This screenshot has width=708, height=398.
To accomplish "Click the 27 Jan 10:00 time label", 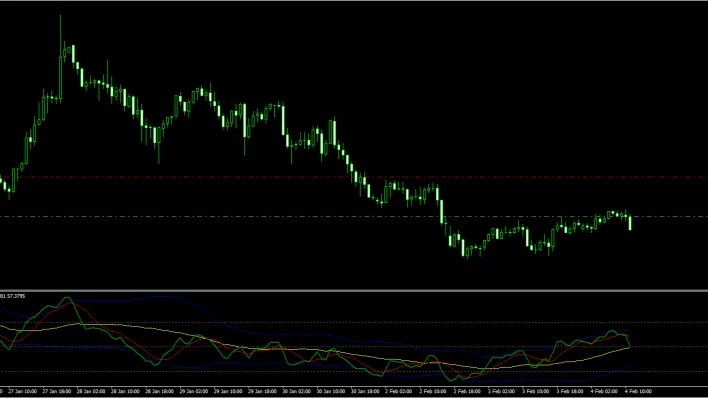I will click(23, 391).
